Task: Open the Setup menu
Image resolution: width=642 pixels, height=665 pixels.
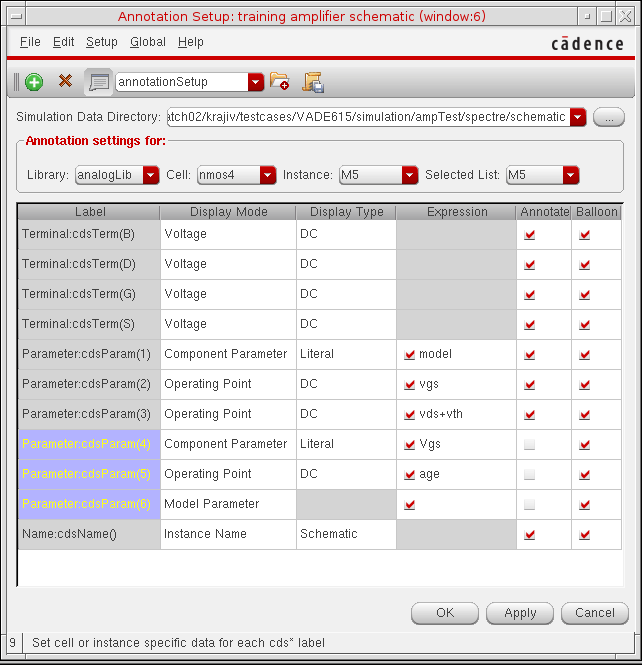Action: pyautogui.click(x=101, y=42)
